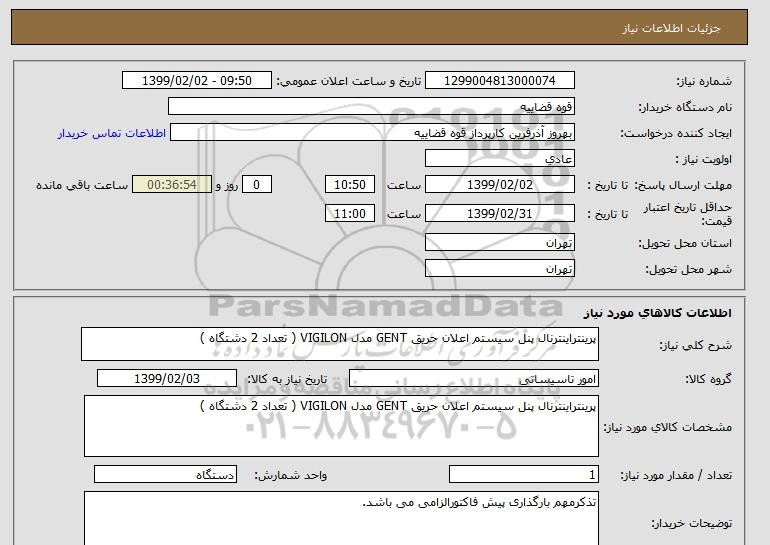Click the label گروه کالا
This screenshot has height=545, width=770.
pos(708,379)
